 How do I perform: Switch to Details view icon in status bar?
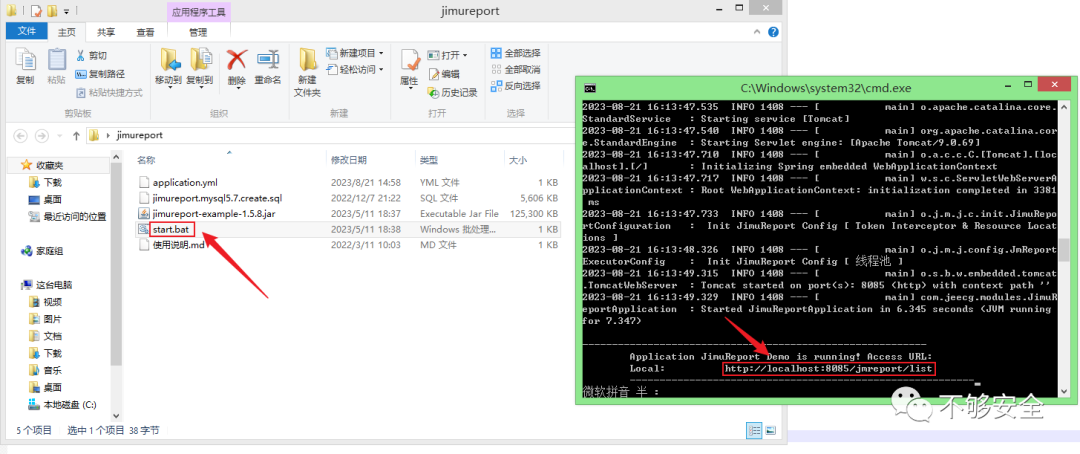tap(755, 431)
